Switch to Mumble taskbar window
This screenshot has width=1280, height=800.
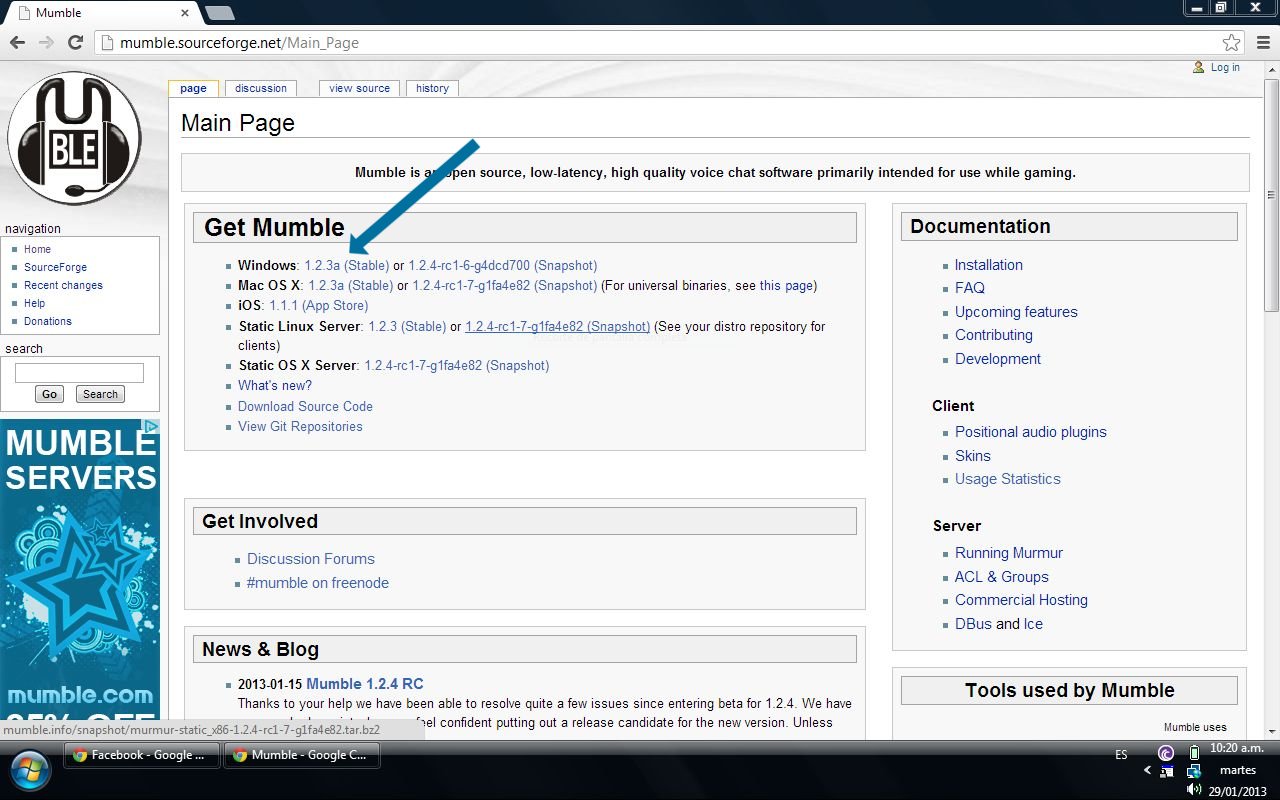[302, 755]
